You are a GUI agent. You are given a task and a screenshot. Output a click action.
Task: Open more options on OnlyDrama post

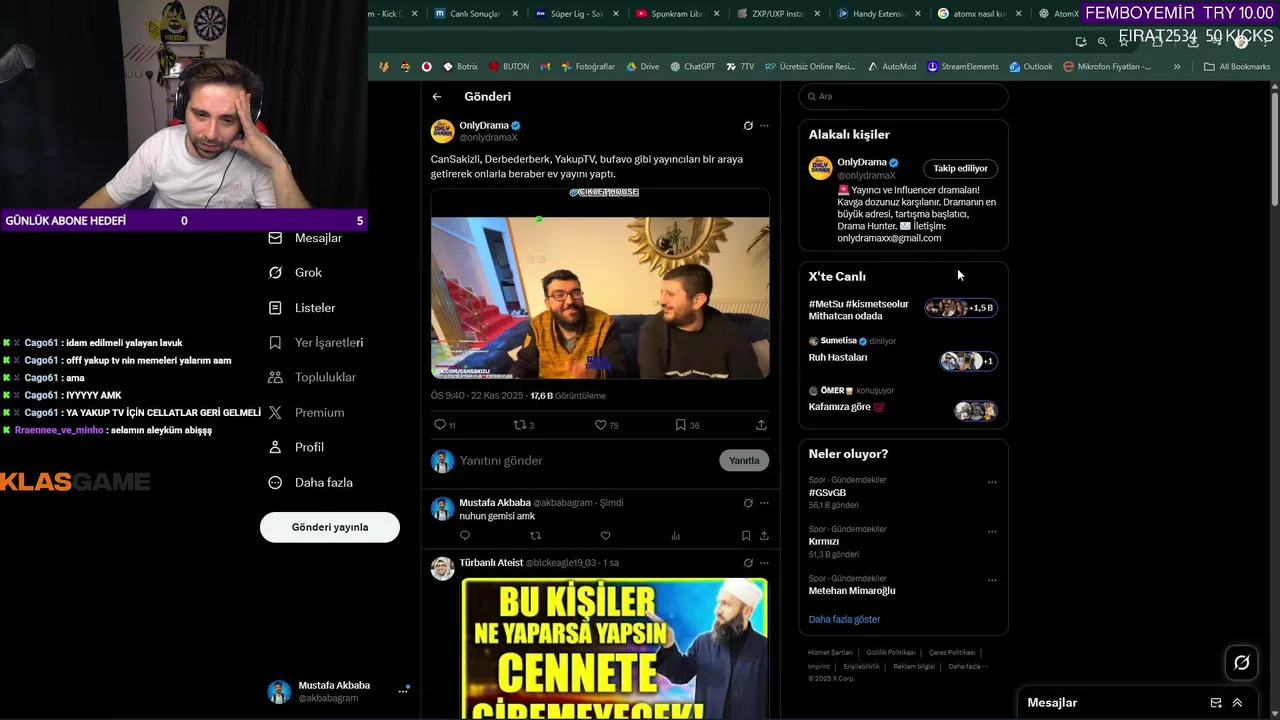click(764, 126)
